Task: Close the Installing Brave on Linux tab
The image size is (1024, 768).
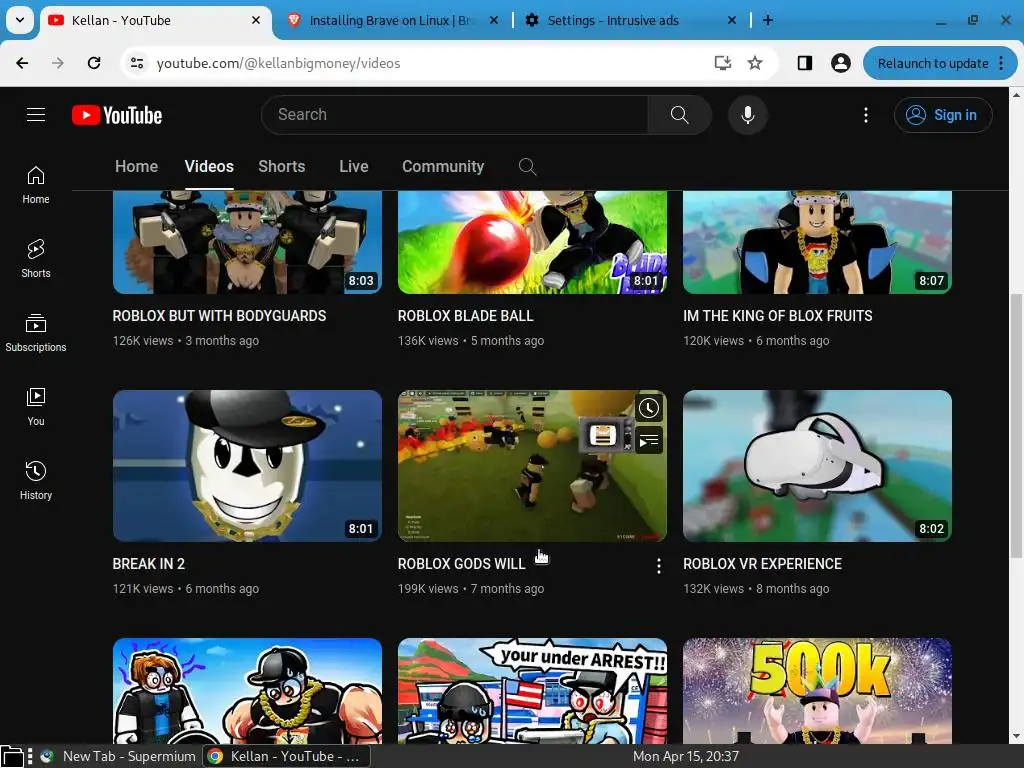Action: coord(494,20)
